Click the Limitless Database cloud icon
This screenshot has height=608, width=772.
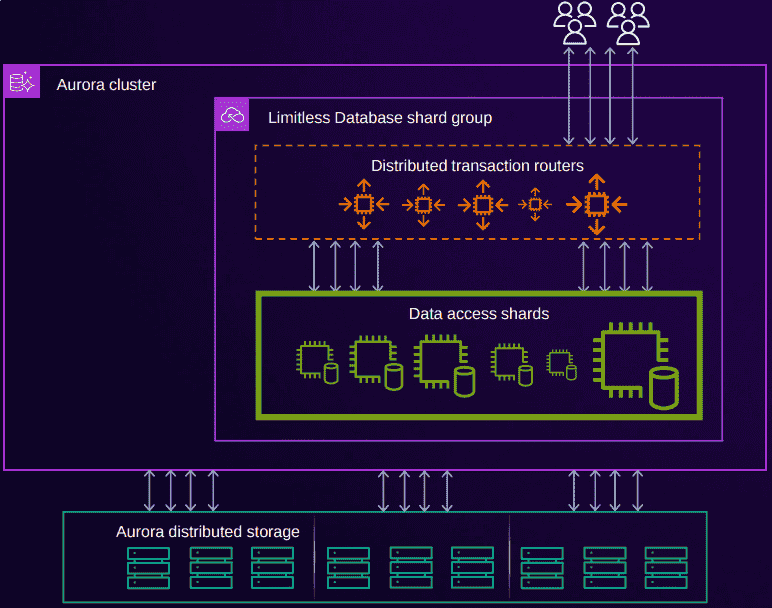click(232, 116)
